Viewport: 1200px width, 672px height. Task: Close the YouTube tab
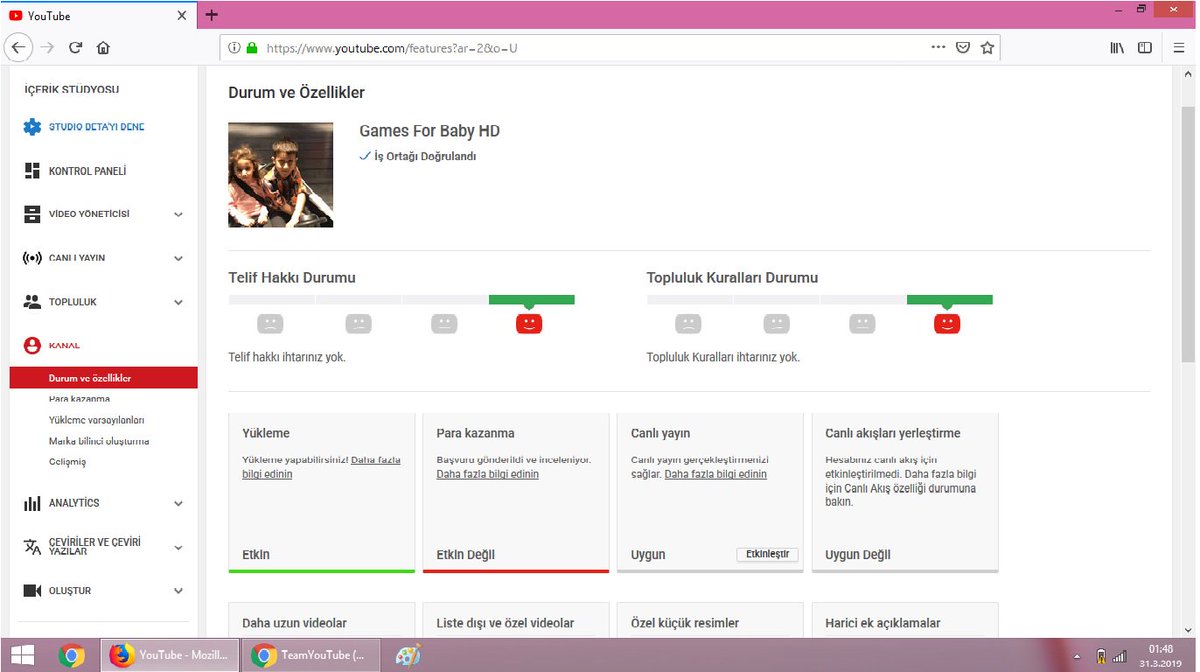182,16
